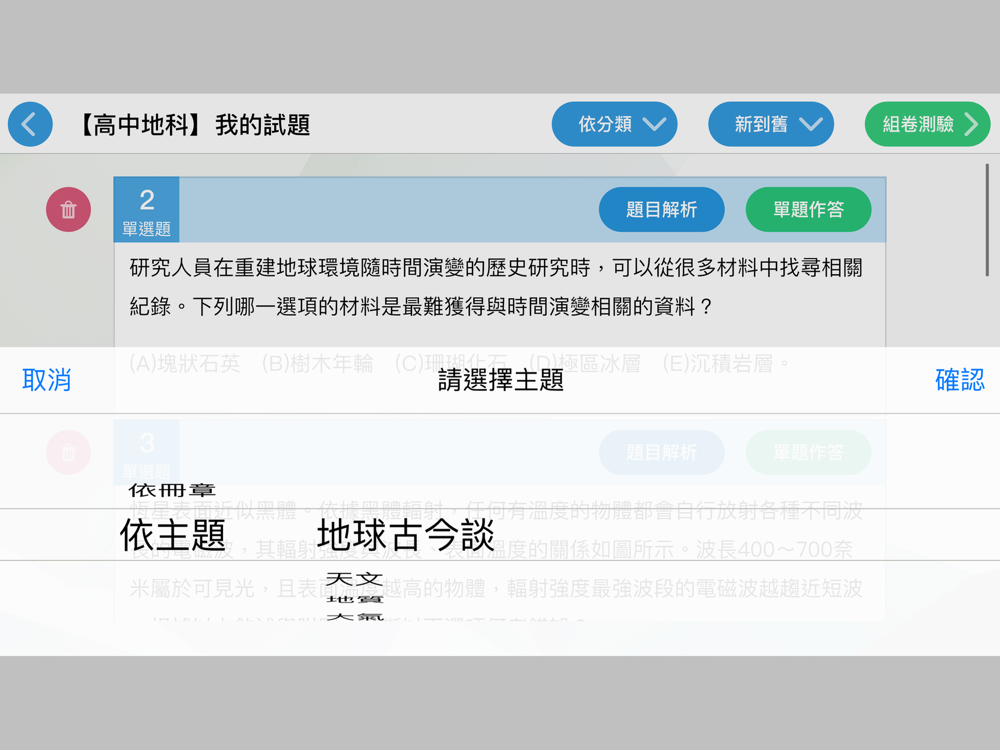
Task: Pick 依冊章 option in the picker
Action: (x=173, y=490)
